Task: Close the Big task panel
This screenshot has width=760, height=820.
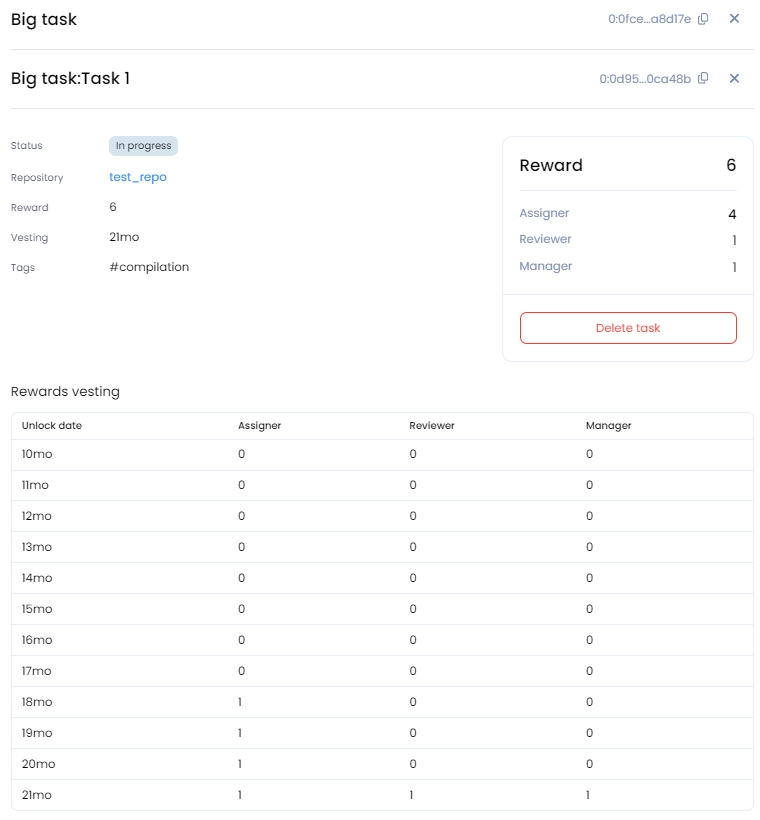Action: coord(734,19)
